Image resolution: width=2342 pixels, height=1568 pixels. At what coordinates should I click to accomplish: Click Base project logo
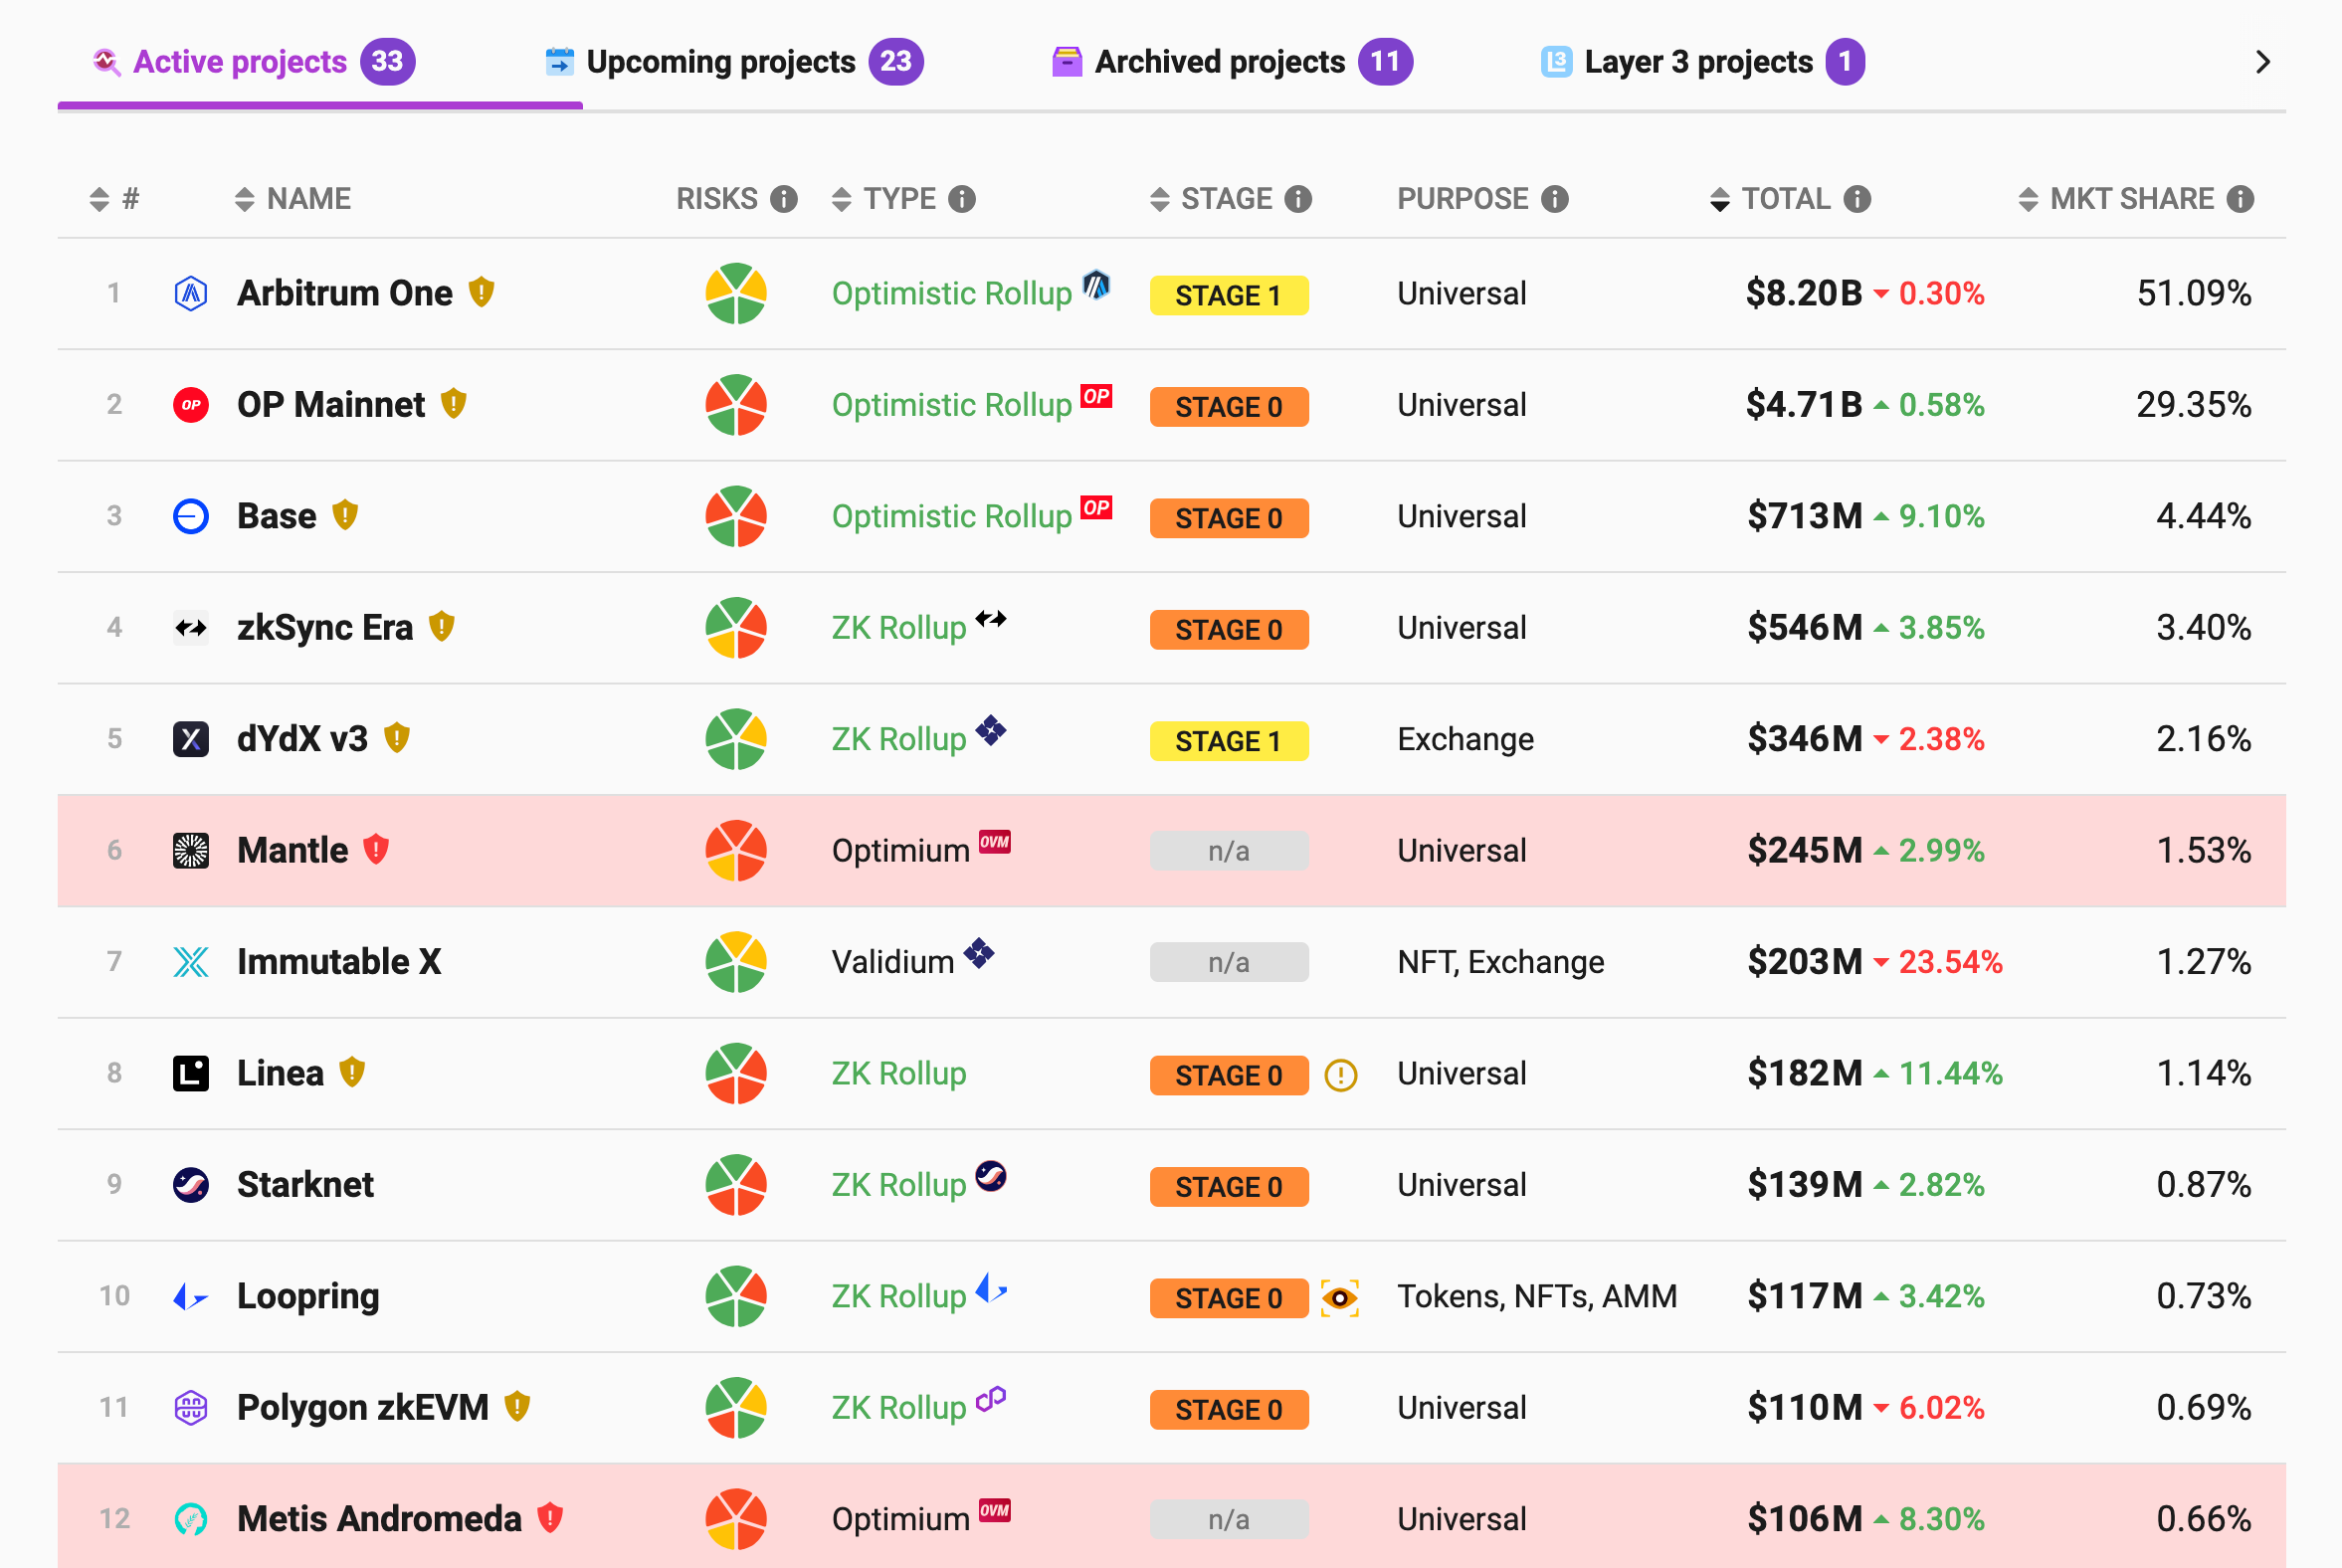(x=191, y=516)
